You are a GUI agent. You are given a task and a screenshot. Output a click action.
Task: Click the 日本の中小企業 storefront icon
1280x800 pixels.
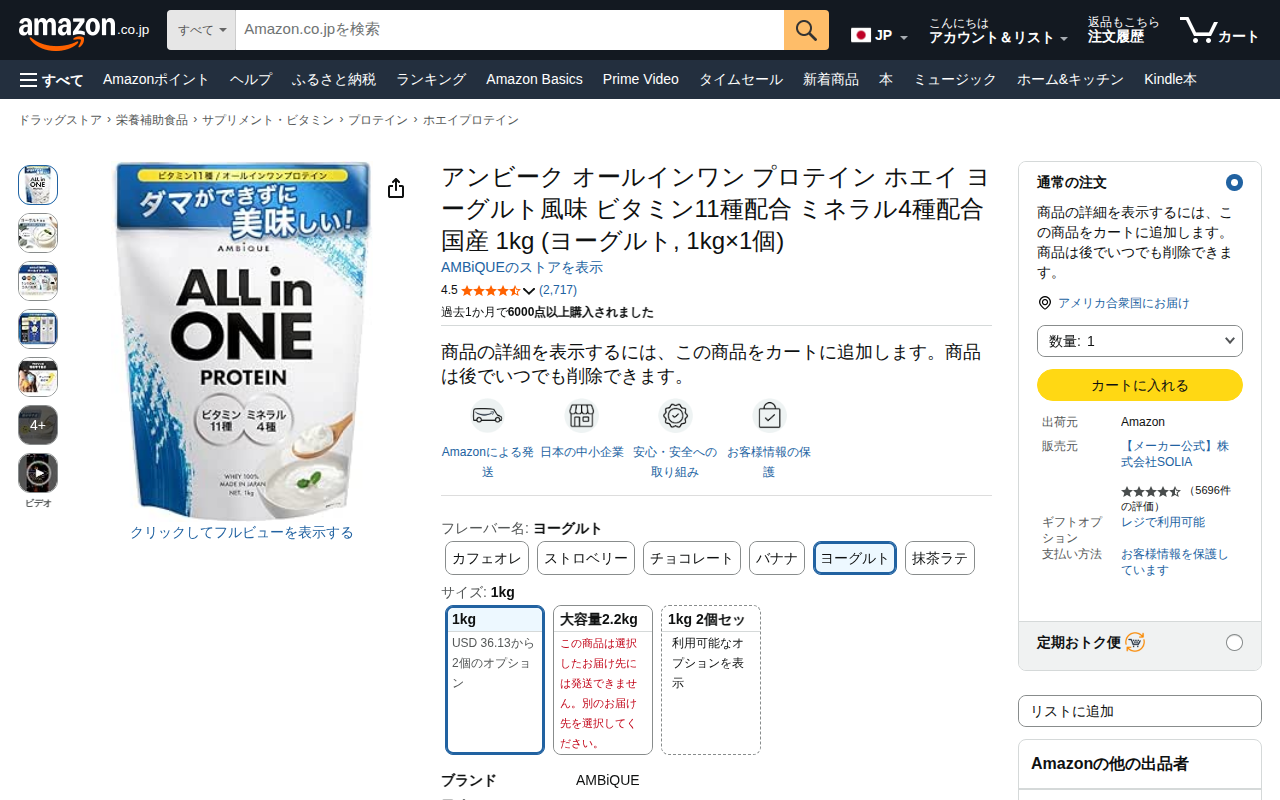(x=581, y=415)
